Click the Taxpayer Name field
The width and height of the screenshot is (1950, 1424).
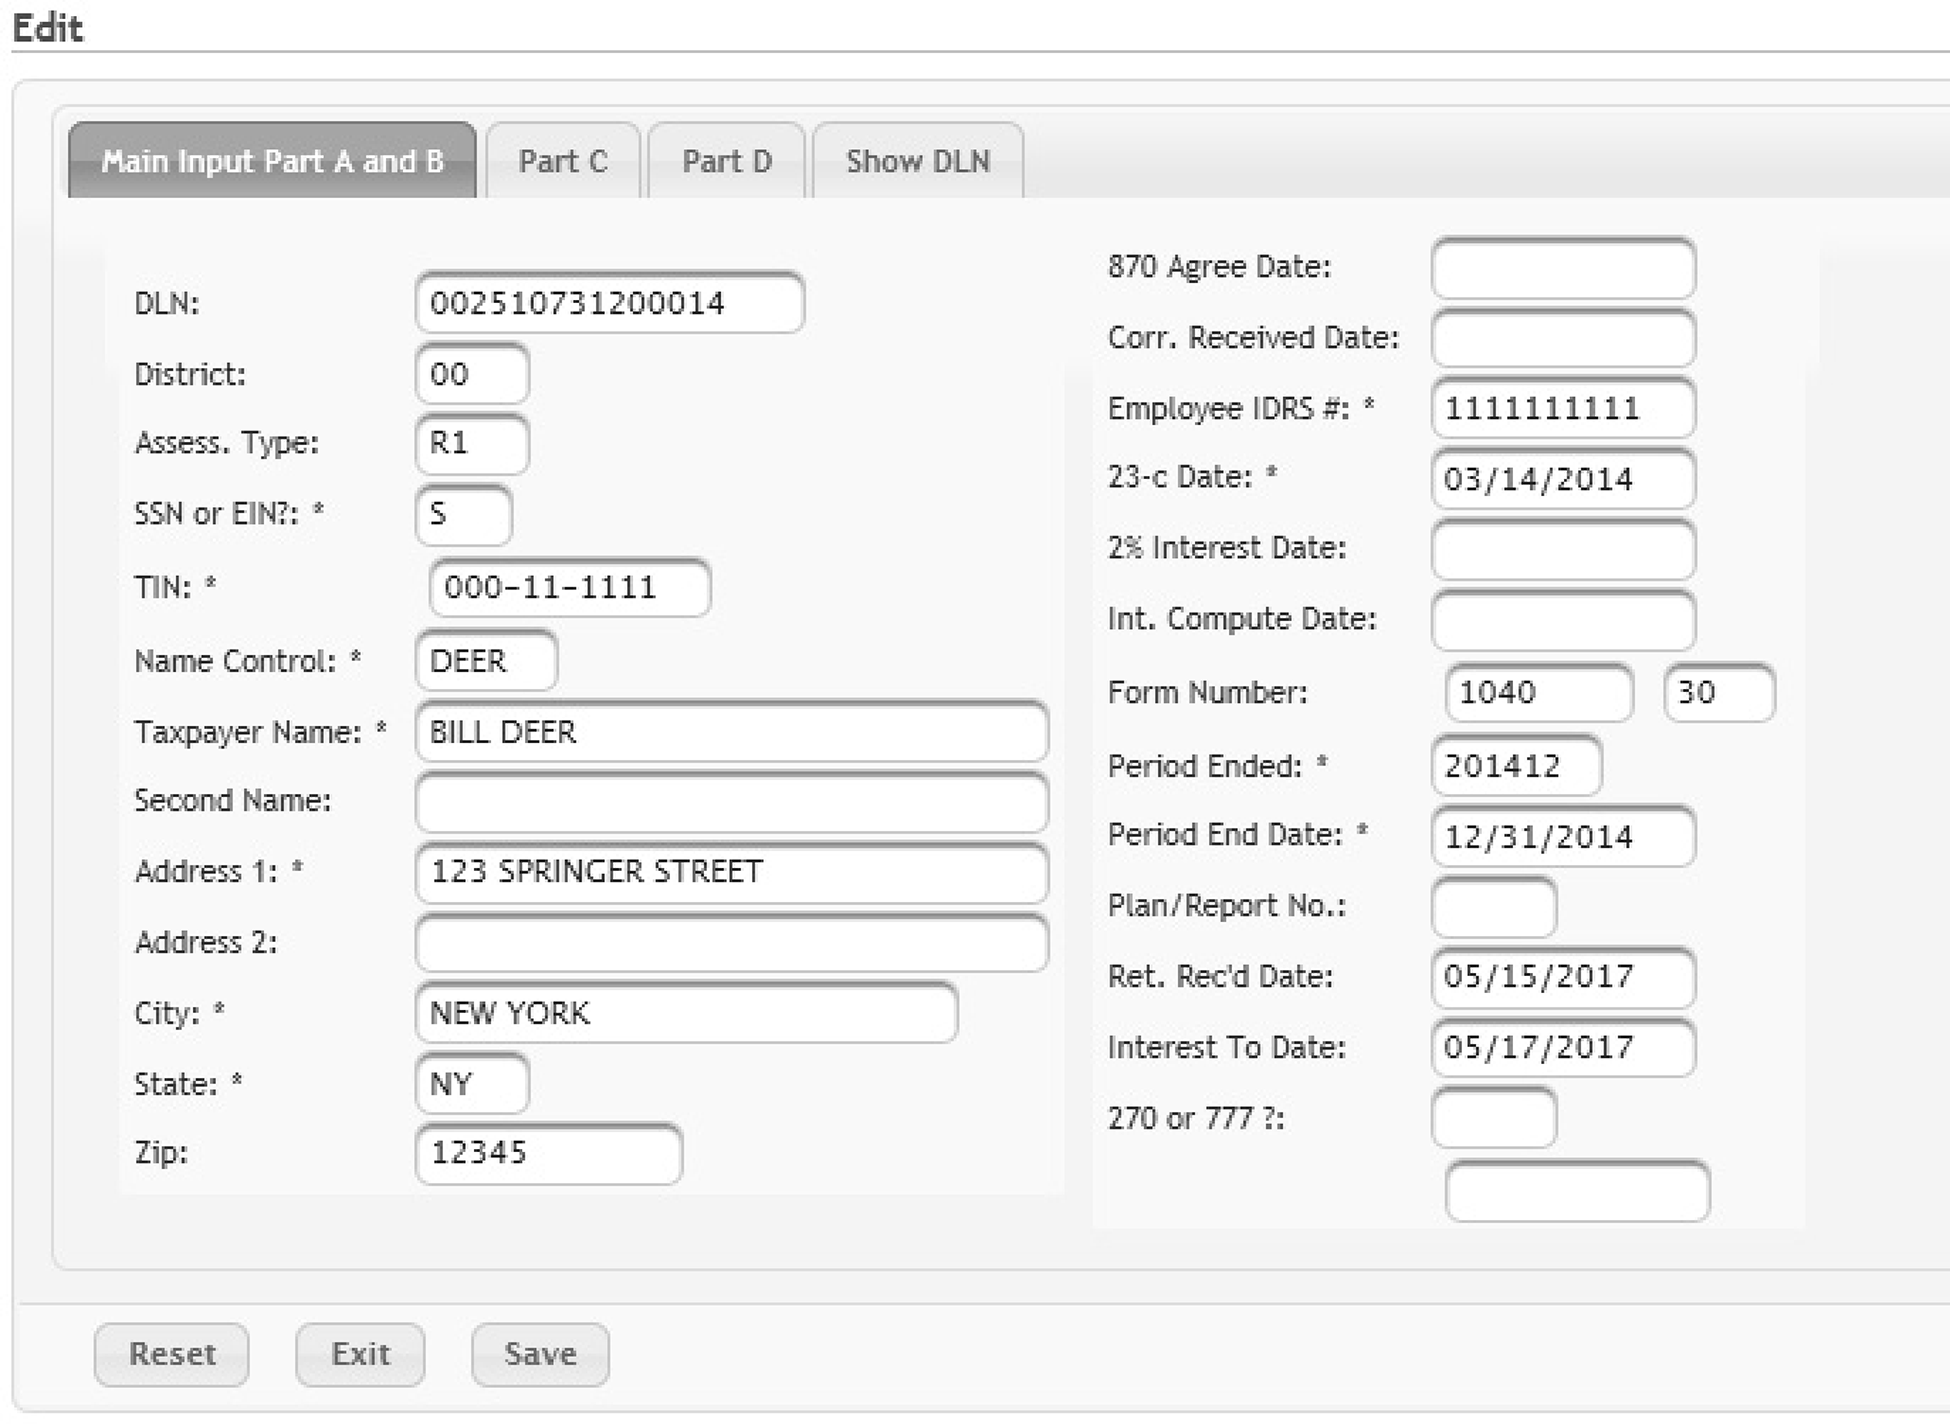click(731, 732)
